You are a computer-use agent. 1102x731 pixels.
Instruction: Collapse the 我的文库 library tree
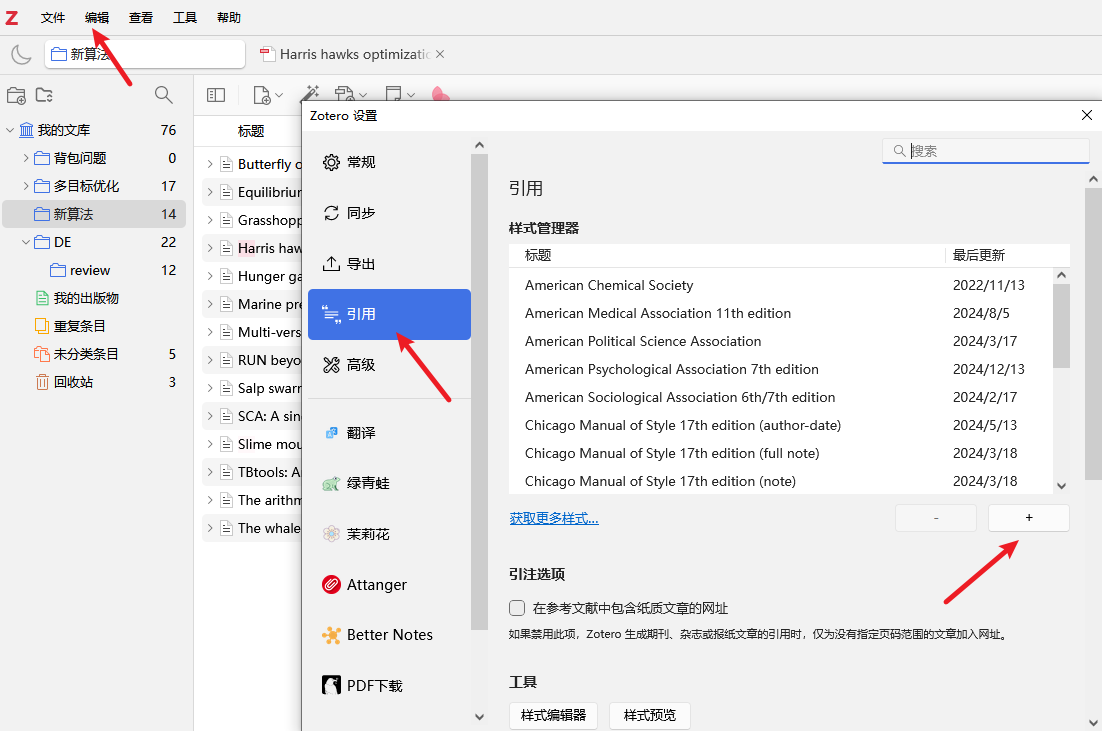(10, 130)
